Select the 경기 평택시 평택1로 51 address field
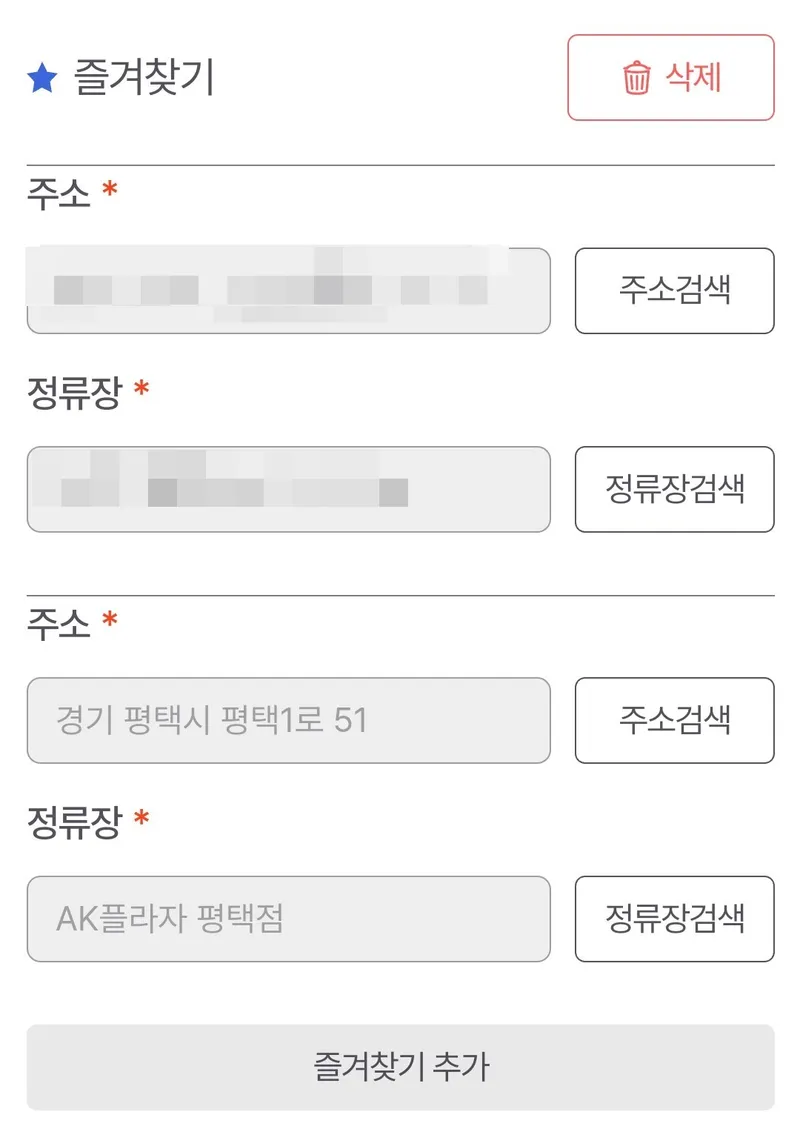This screenshot has height=1138, width=800. pos(289,720)
